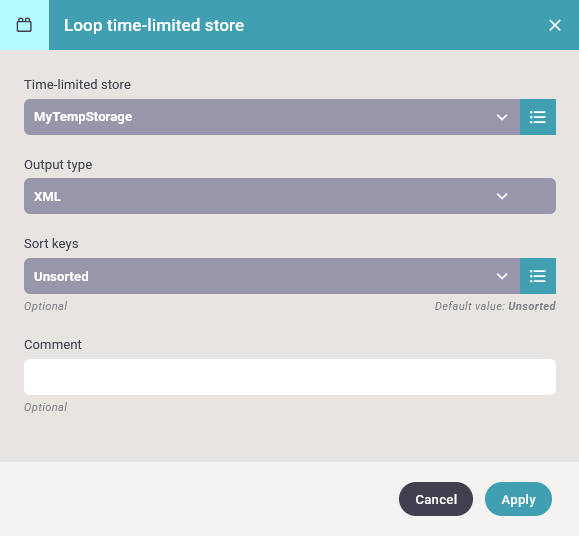Click the chevron in Sort keys field
This screenshot has width=579, height=536.
click(502, 276)
